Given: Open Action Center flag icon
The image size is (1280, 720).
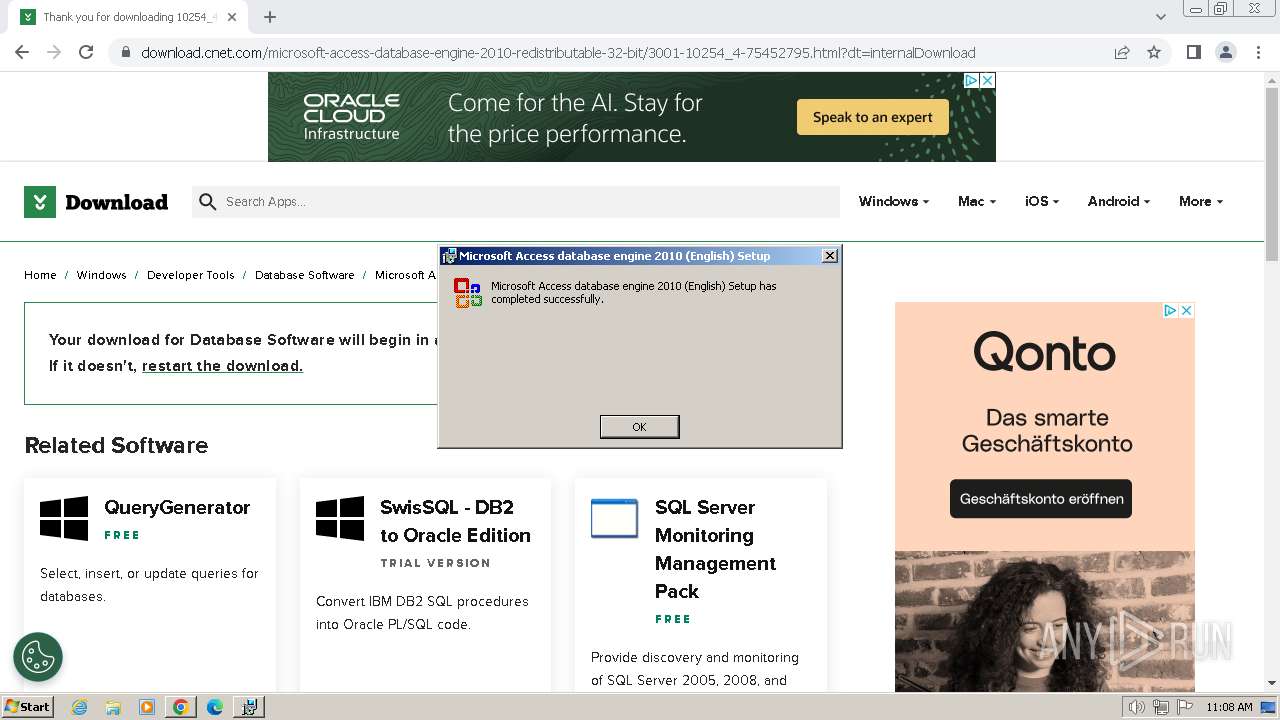Looking at the screenshot, I should pos(1185,707).
